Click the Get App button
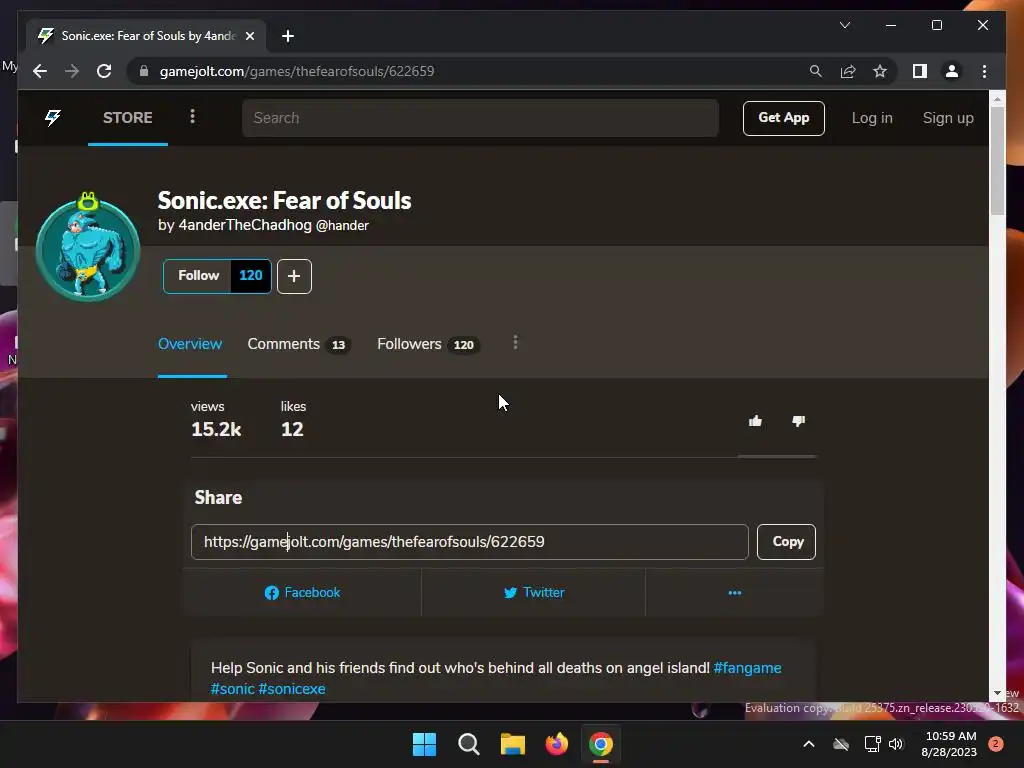Image resolution: width=1024 pixels, height=768 pixels. click(x=783, y=118)
